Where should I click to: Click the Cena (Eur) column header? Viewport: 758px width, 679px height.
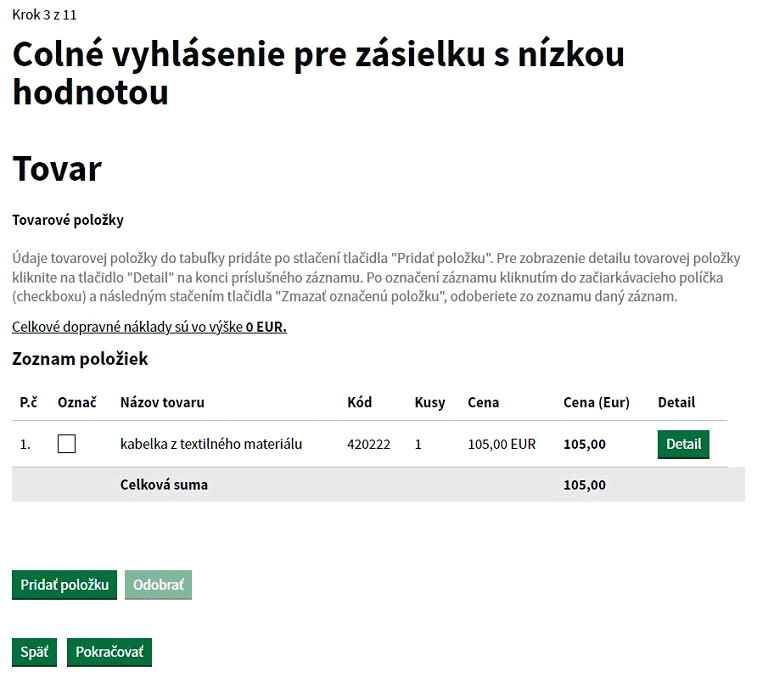597,403
